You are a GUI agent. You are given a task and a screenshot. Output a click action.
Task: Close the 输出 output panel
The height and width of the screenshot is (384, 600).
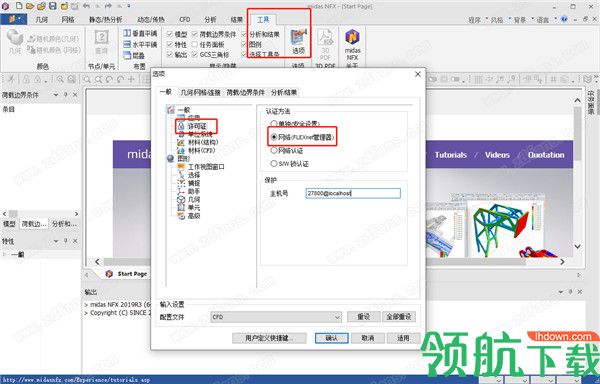(580, 292)
